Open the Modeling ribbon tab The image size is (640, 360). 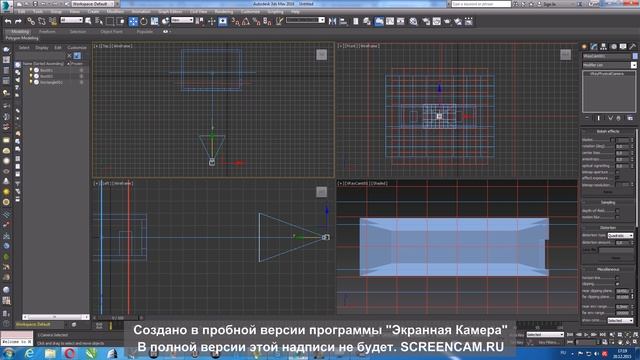coord(20,31)
